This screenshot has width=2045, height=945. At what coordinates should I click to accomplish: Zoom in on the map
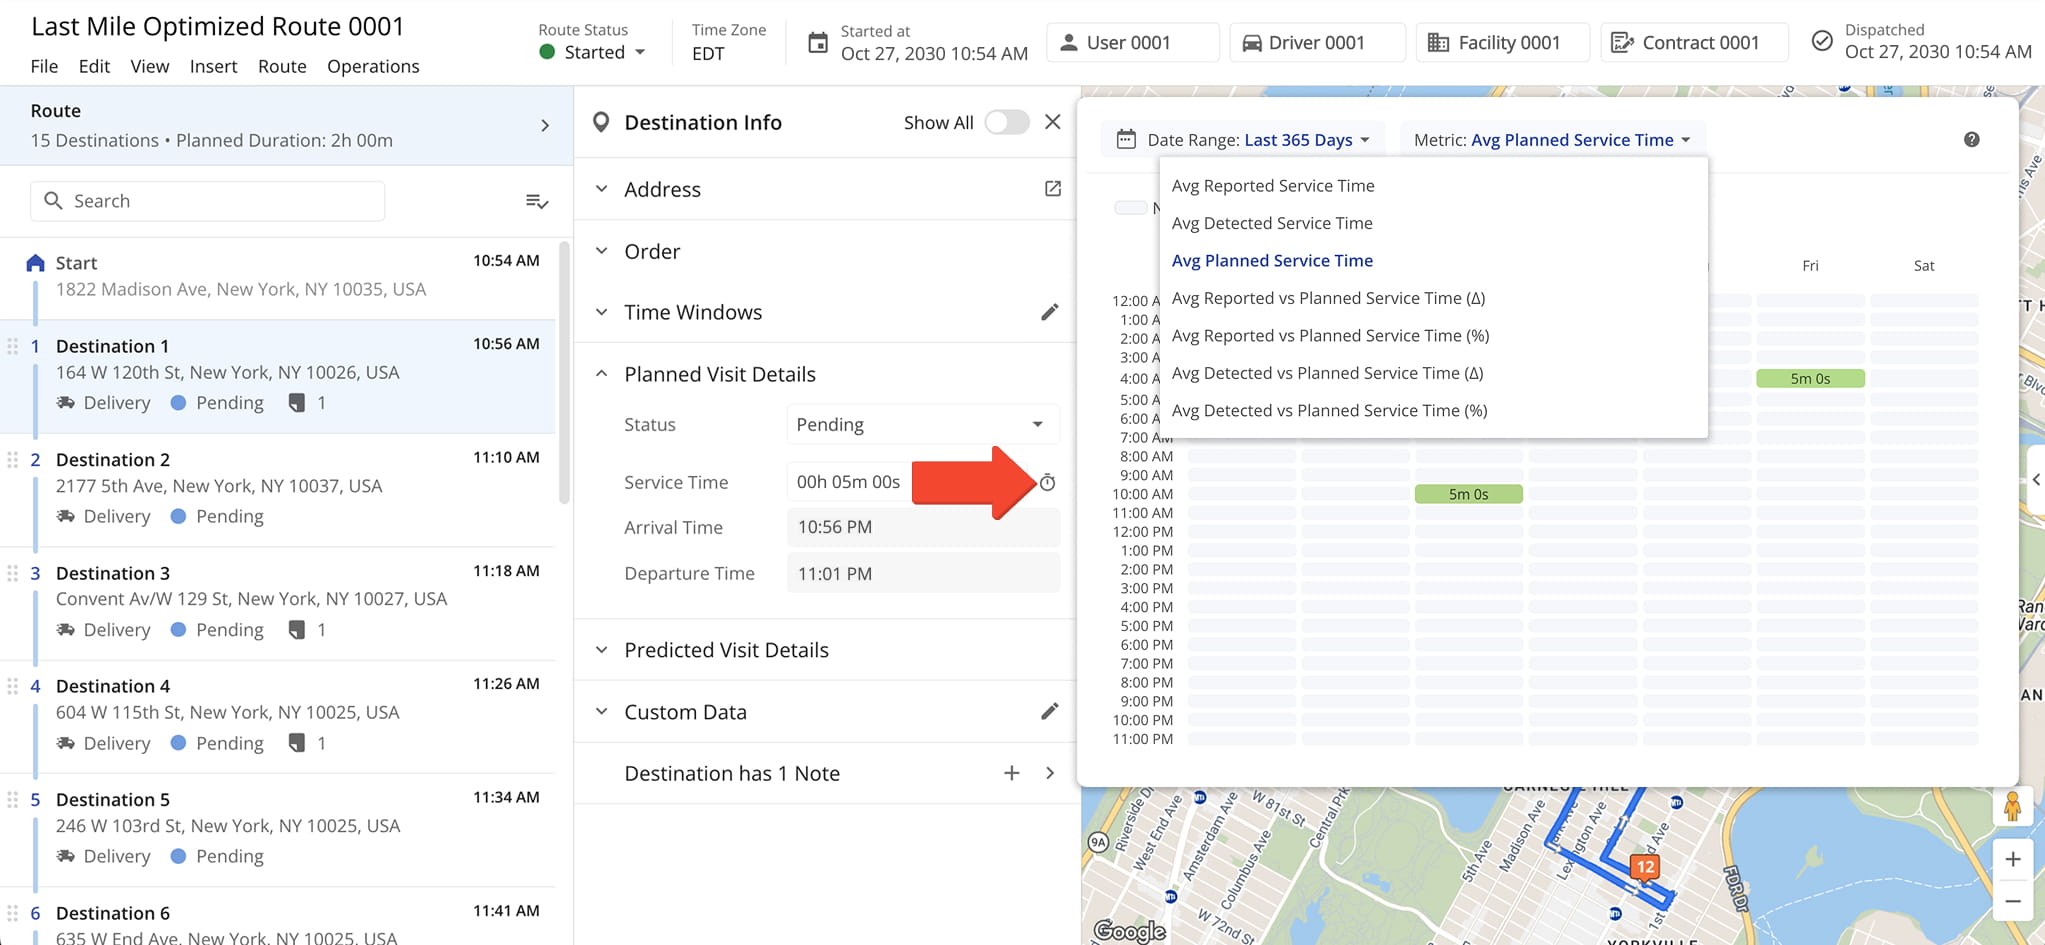click(2012, 859)
